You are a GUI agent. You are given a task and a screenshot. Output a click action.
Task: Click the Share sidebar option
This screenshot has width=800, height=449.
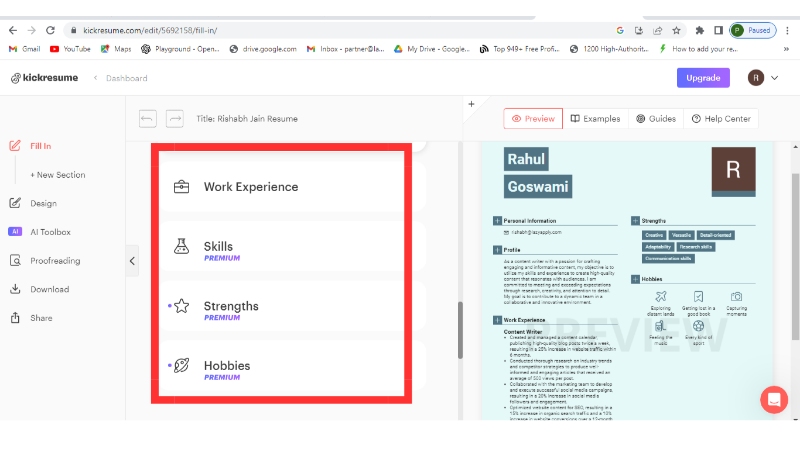tap(41, 318)
